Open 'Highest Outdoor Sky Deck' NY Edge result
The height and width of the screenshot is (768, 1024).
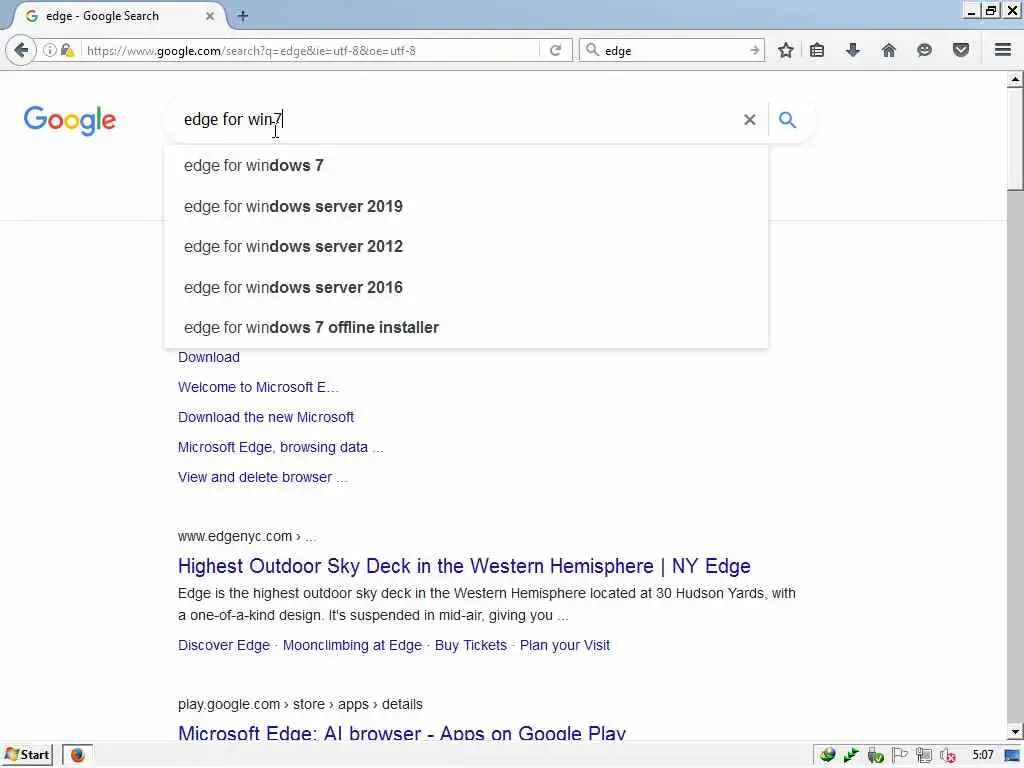point(464,566)
